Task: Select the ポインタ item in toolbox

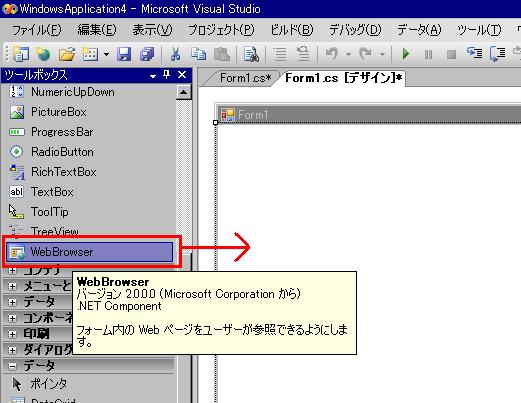Action: click(x=88, y=384)
